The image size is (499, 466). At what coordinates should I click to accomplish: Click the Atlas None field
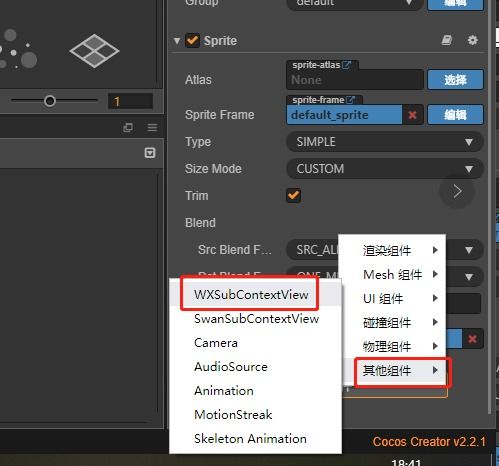coord(355,80)
